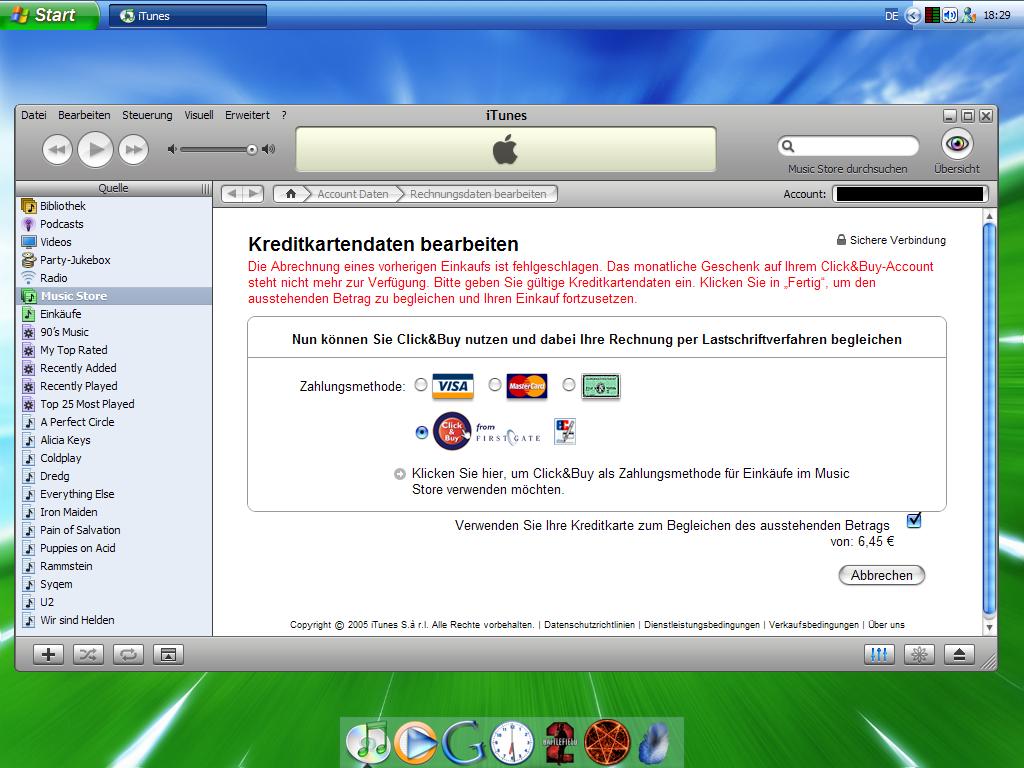Toggle repeat button

128,654
